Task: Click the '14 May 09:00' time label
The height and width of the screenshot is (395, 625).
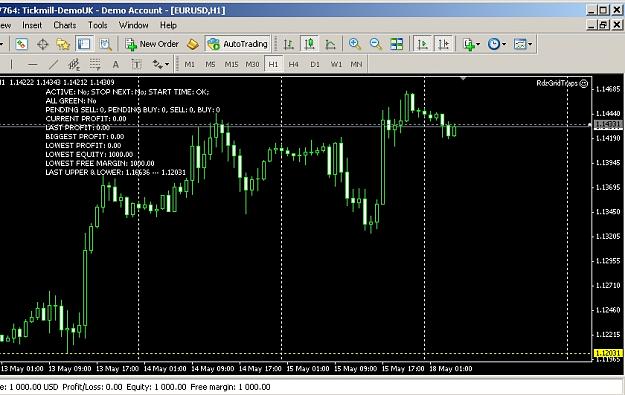Action: click(212, 369)
